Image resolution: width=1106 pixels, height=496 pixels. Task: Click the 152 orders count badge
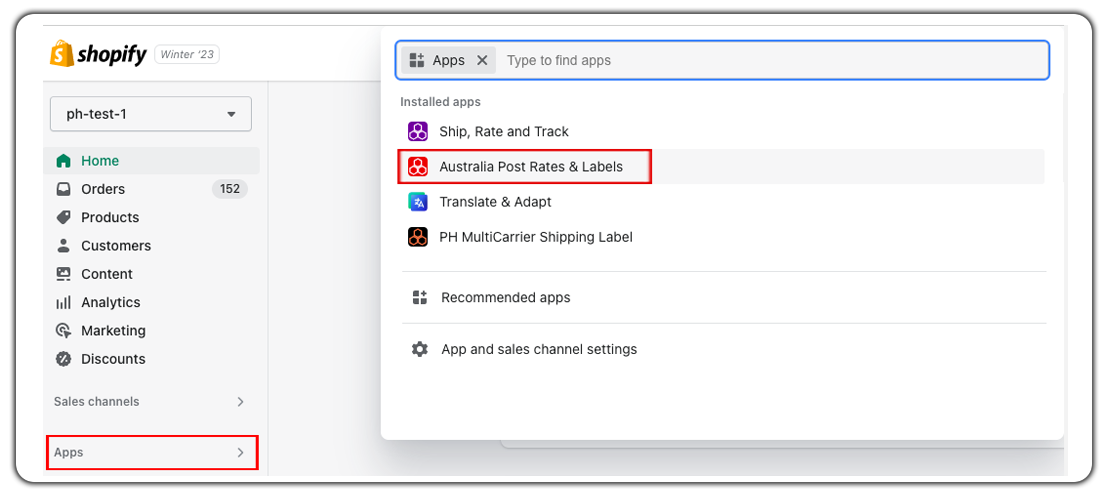click(x=230, y=189)
